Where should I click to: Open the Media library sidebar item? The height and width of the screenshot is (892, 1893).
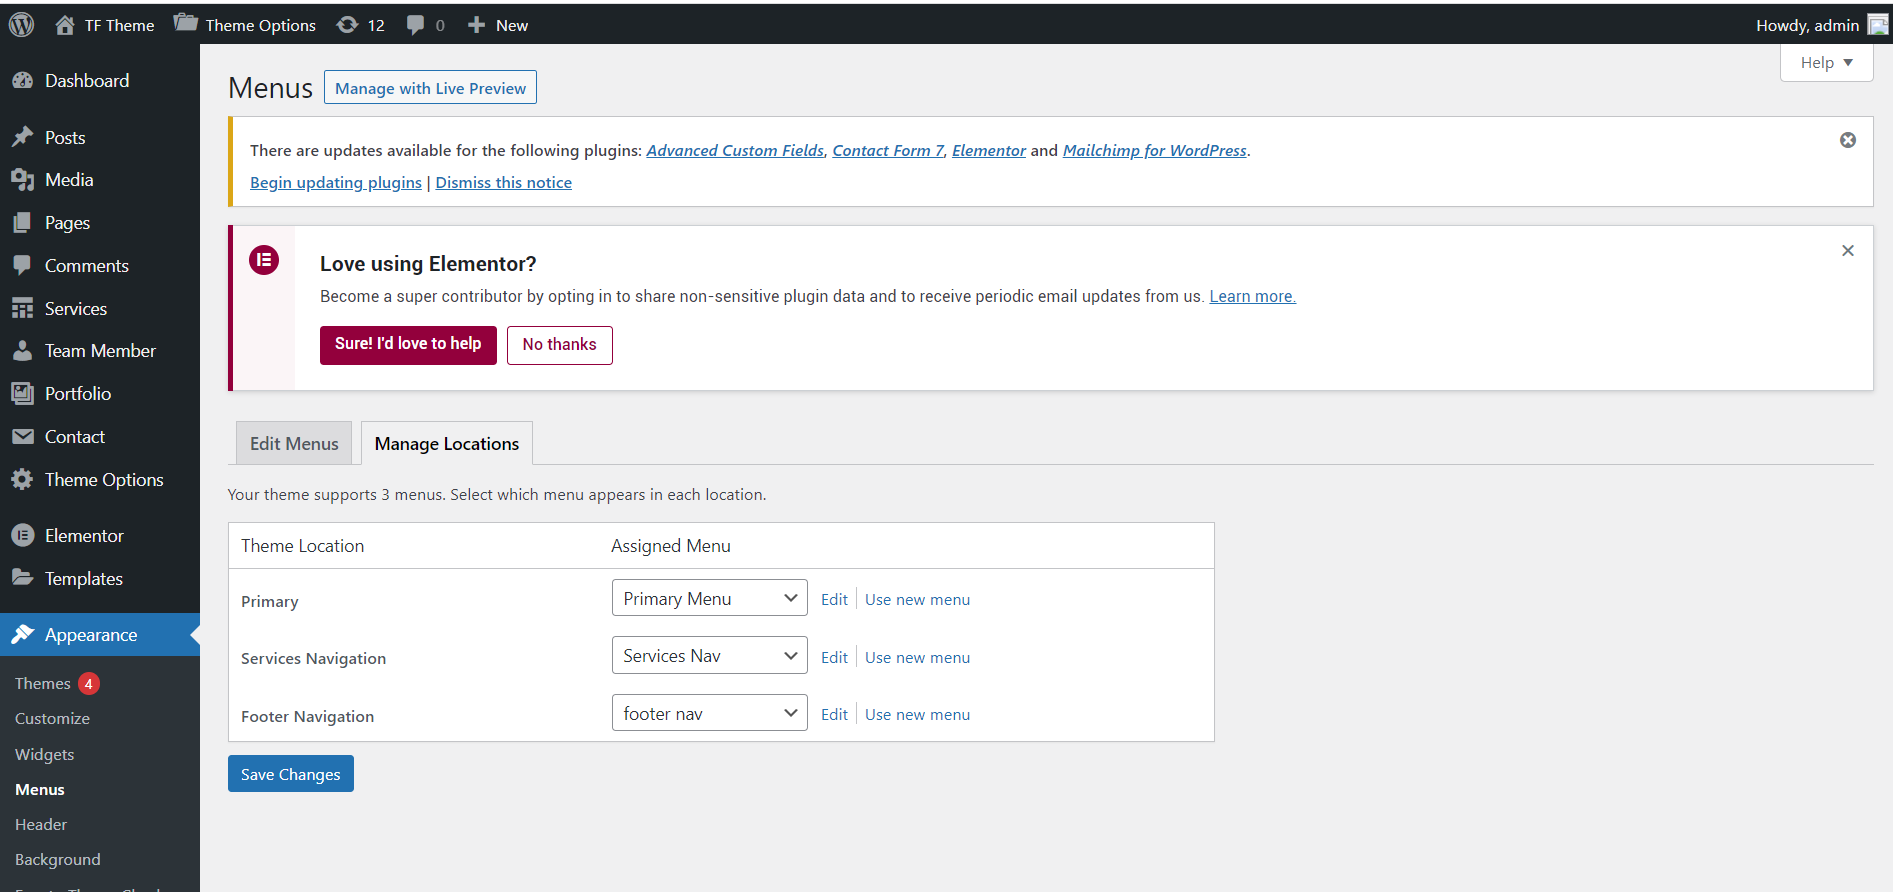tap(68, 180)
